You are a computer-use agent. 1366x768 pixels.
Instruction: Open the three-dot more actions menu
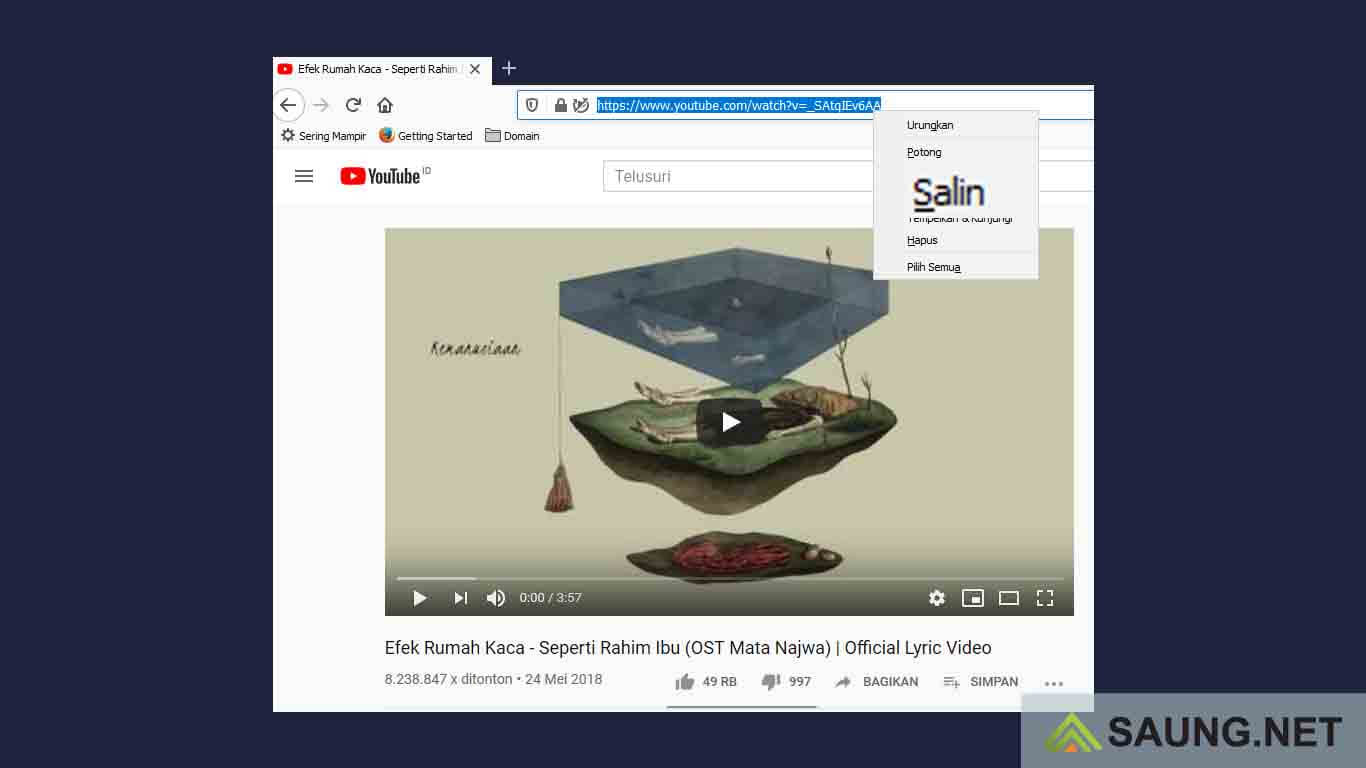pyautogui.click(x=1053, y=684)
